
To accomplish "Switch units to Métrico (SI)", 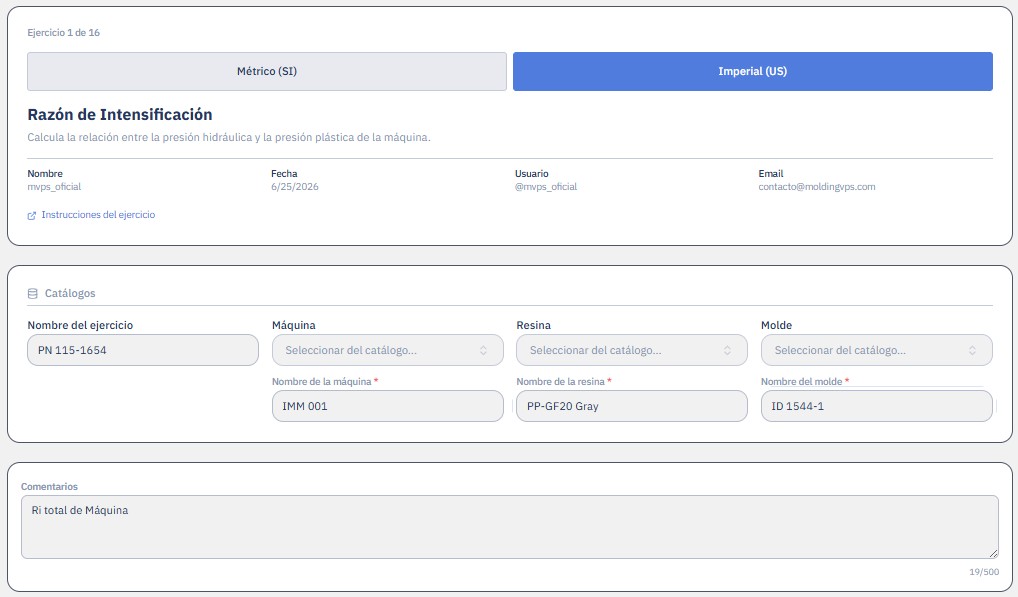I will tap(267, 71).
